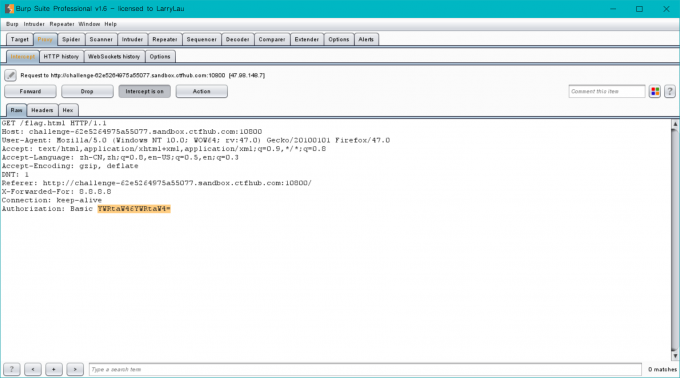This screenshot has width=680, height=378.
Task: Open the Action dropdown button
Action: coord(202,91)
